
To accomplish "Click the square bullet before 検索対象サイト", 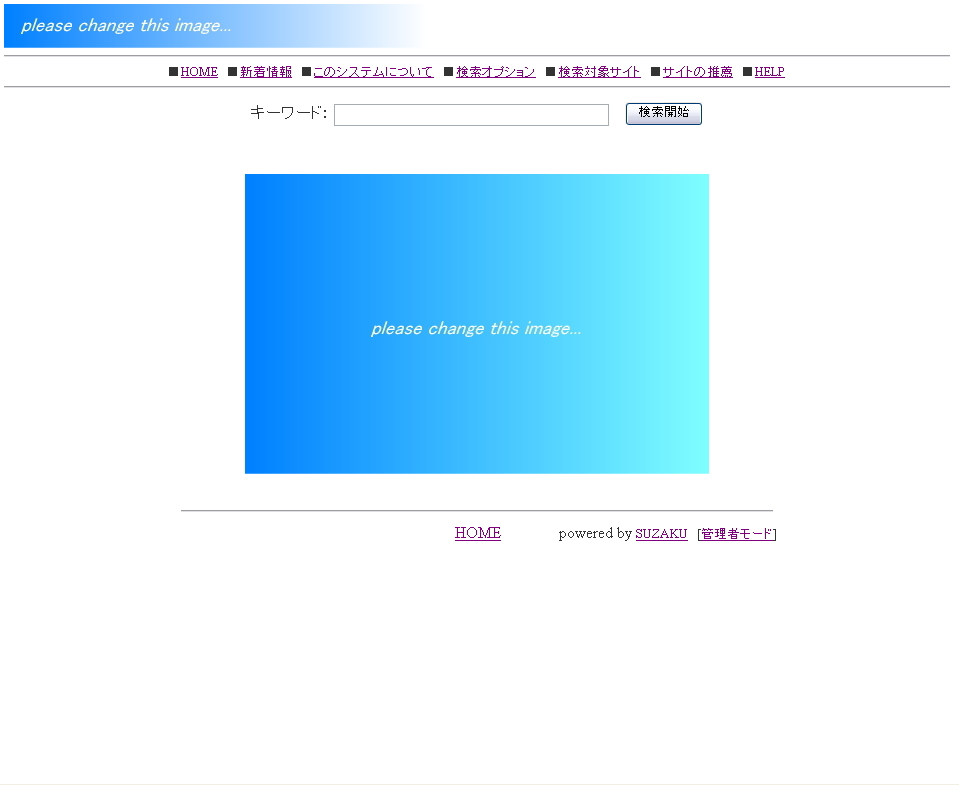I will click(551, 72).
